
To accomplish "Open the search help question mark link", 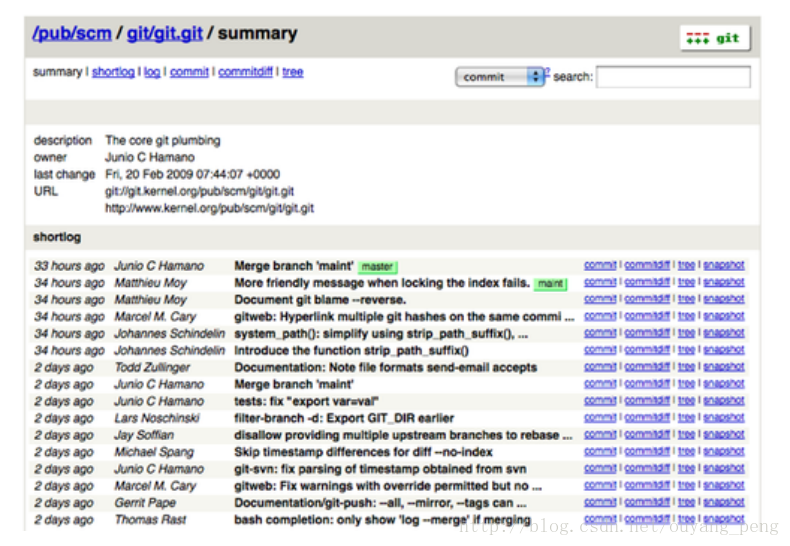I will click(547, 71).
